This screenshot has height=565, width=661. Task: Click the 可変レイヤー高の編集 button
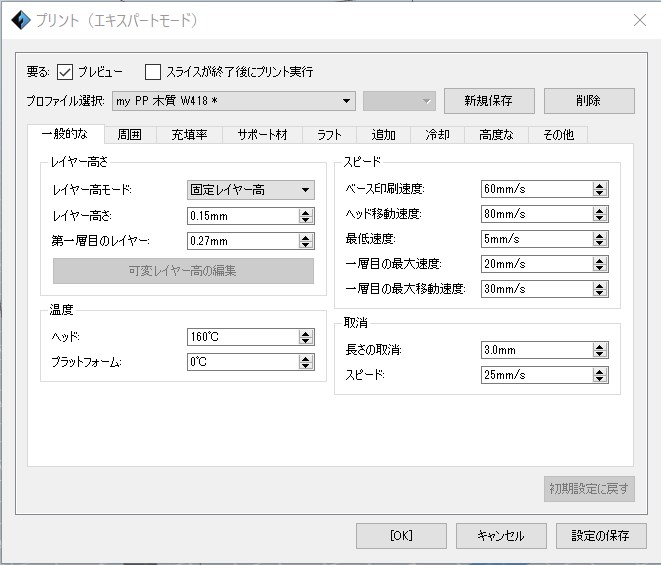[183, 271]
